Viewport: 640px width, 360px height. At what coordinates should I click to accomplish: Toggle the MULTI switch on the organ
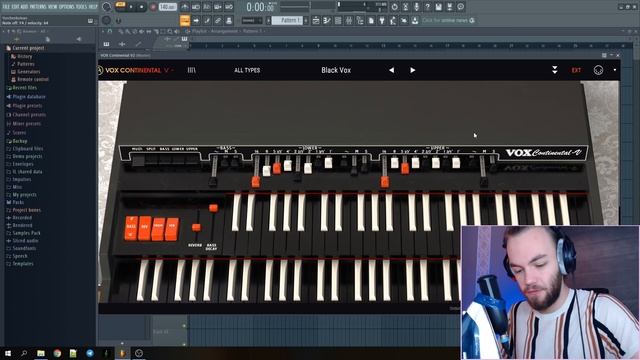click(138, 160)
